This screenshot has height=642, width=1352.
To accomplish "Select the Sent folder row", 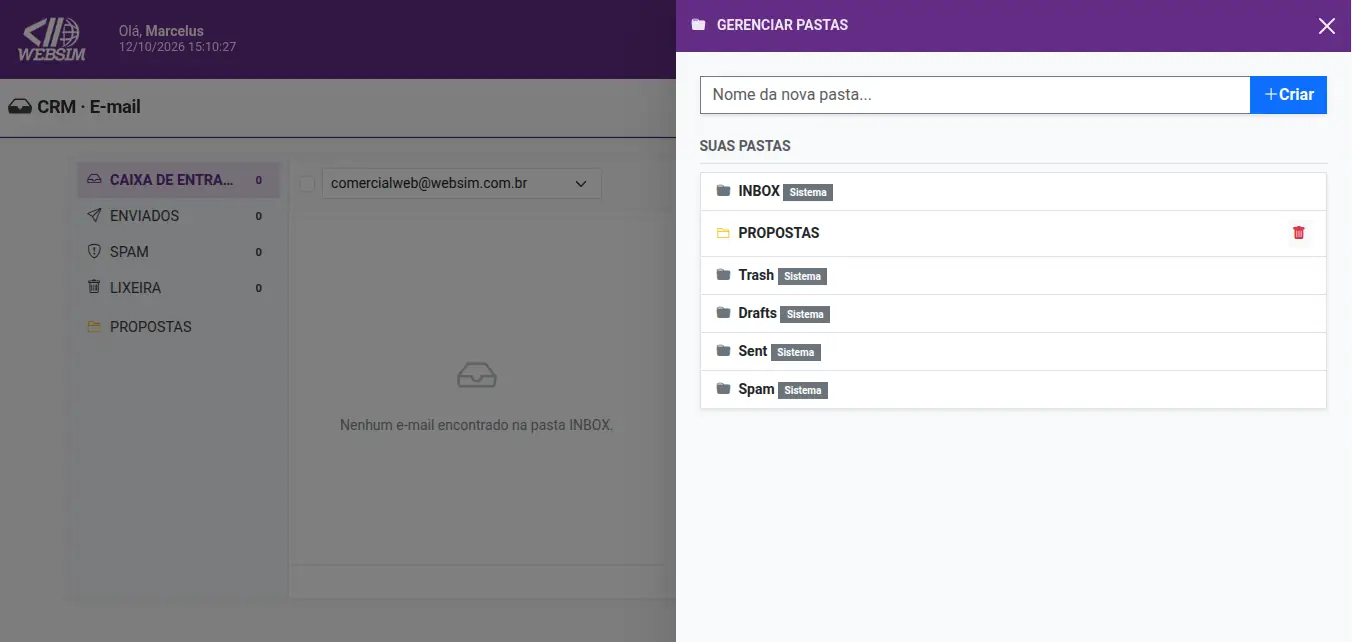I will [1013, 352].
